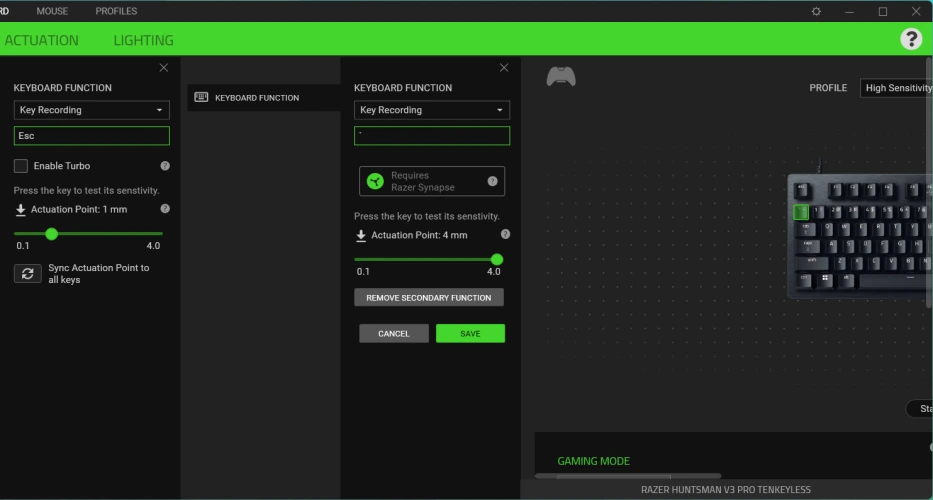This screenshot has height=500, width=933.
Task: Expand left Key Recording dropdown
Action: coord(91,110)
